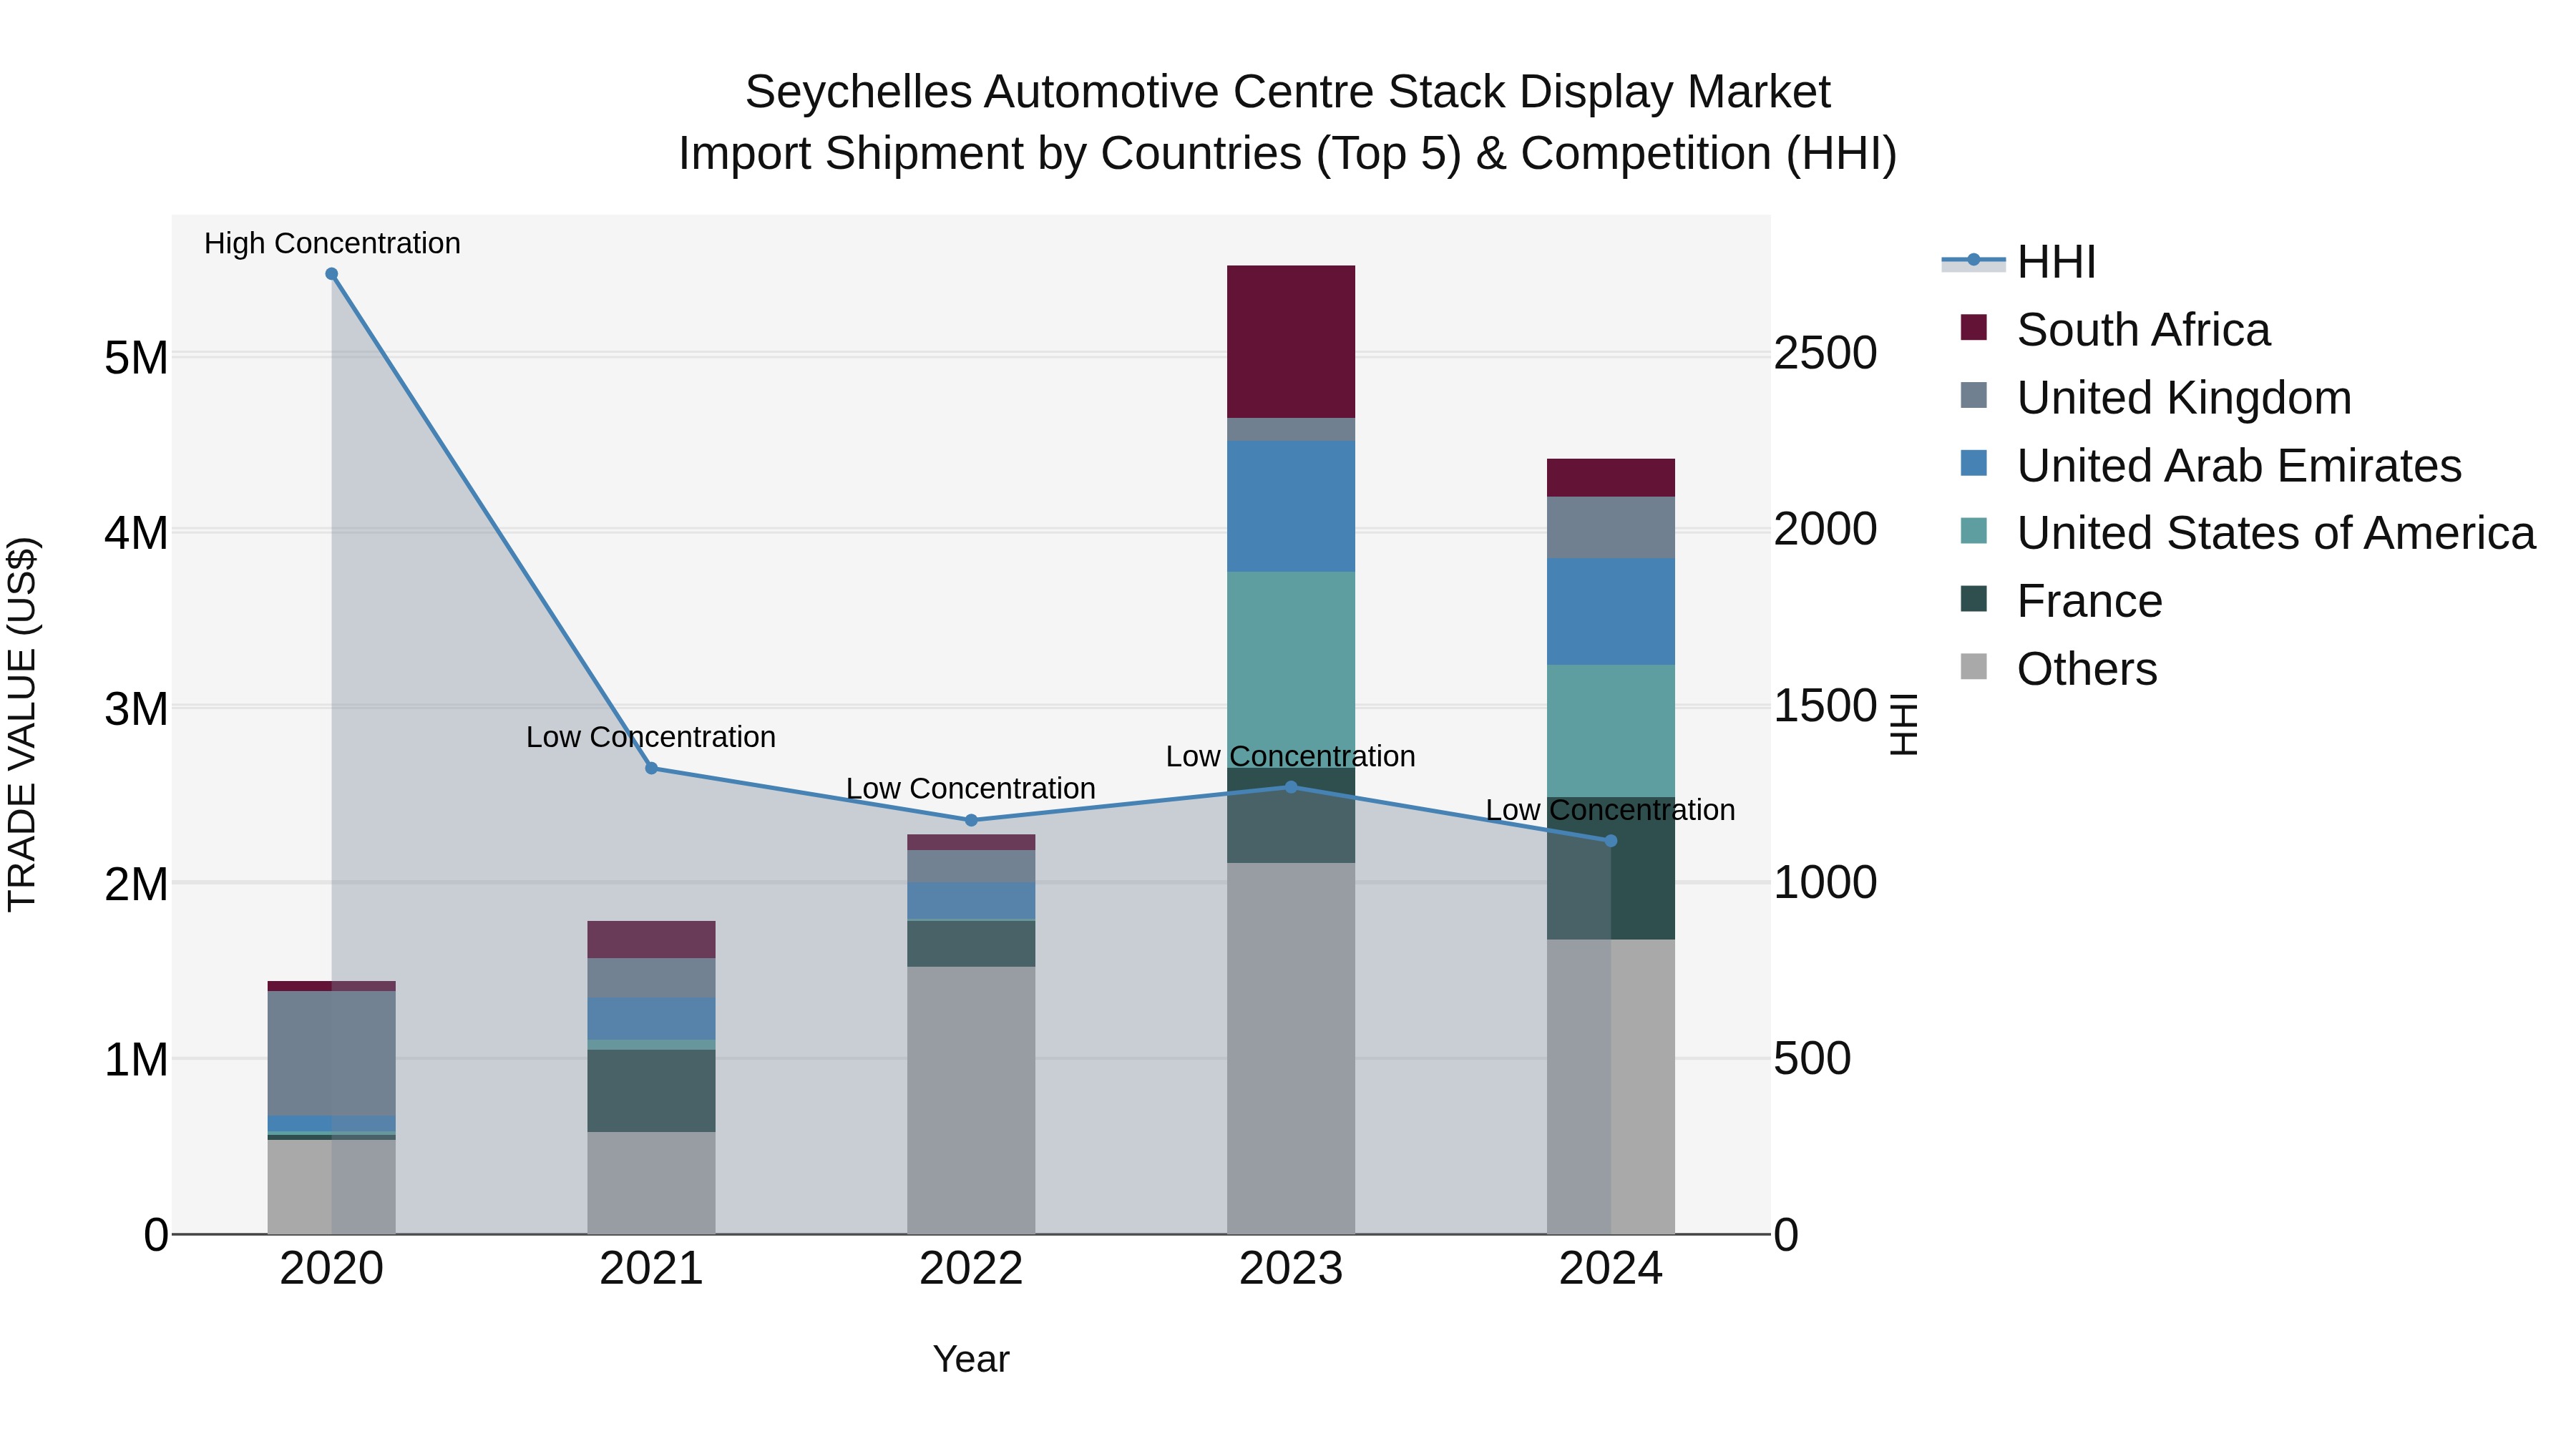Viewport: 2576px width, 1449px height.
Task: Click South Africa segment of 2021 bar
Action: (x=651, y=940)
